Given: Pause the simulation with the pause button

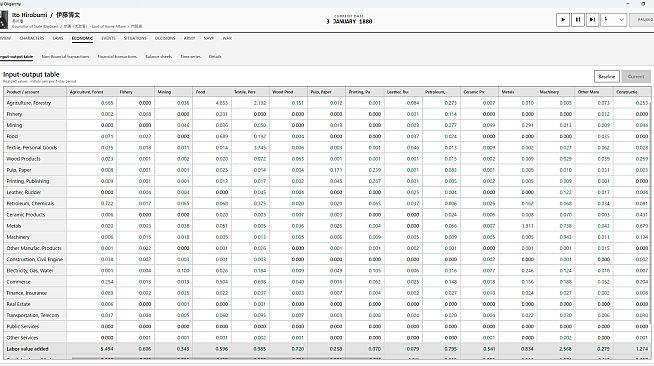Looking at the screenshot, I should tap(578, 20).
